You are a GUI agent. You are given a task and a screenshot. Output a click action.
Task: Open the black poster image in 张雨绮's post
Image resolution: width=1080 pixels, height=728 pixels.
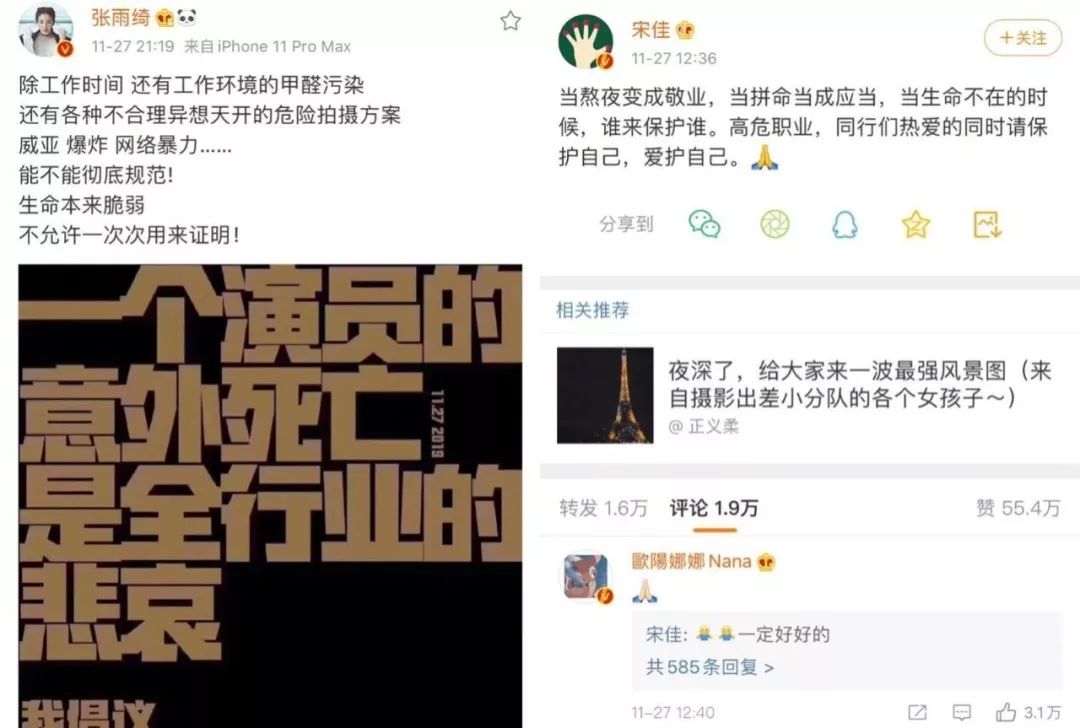(270, 496)
